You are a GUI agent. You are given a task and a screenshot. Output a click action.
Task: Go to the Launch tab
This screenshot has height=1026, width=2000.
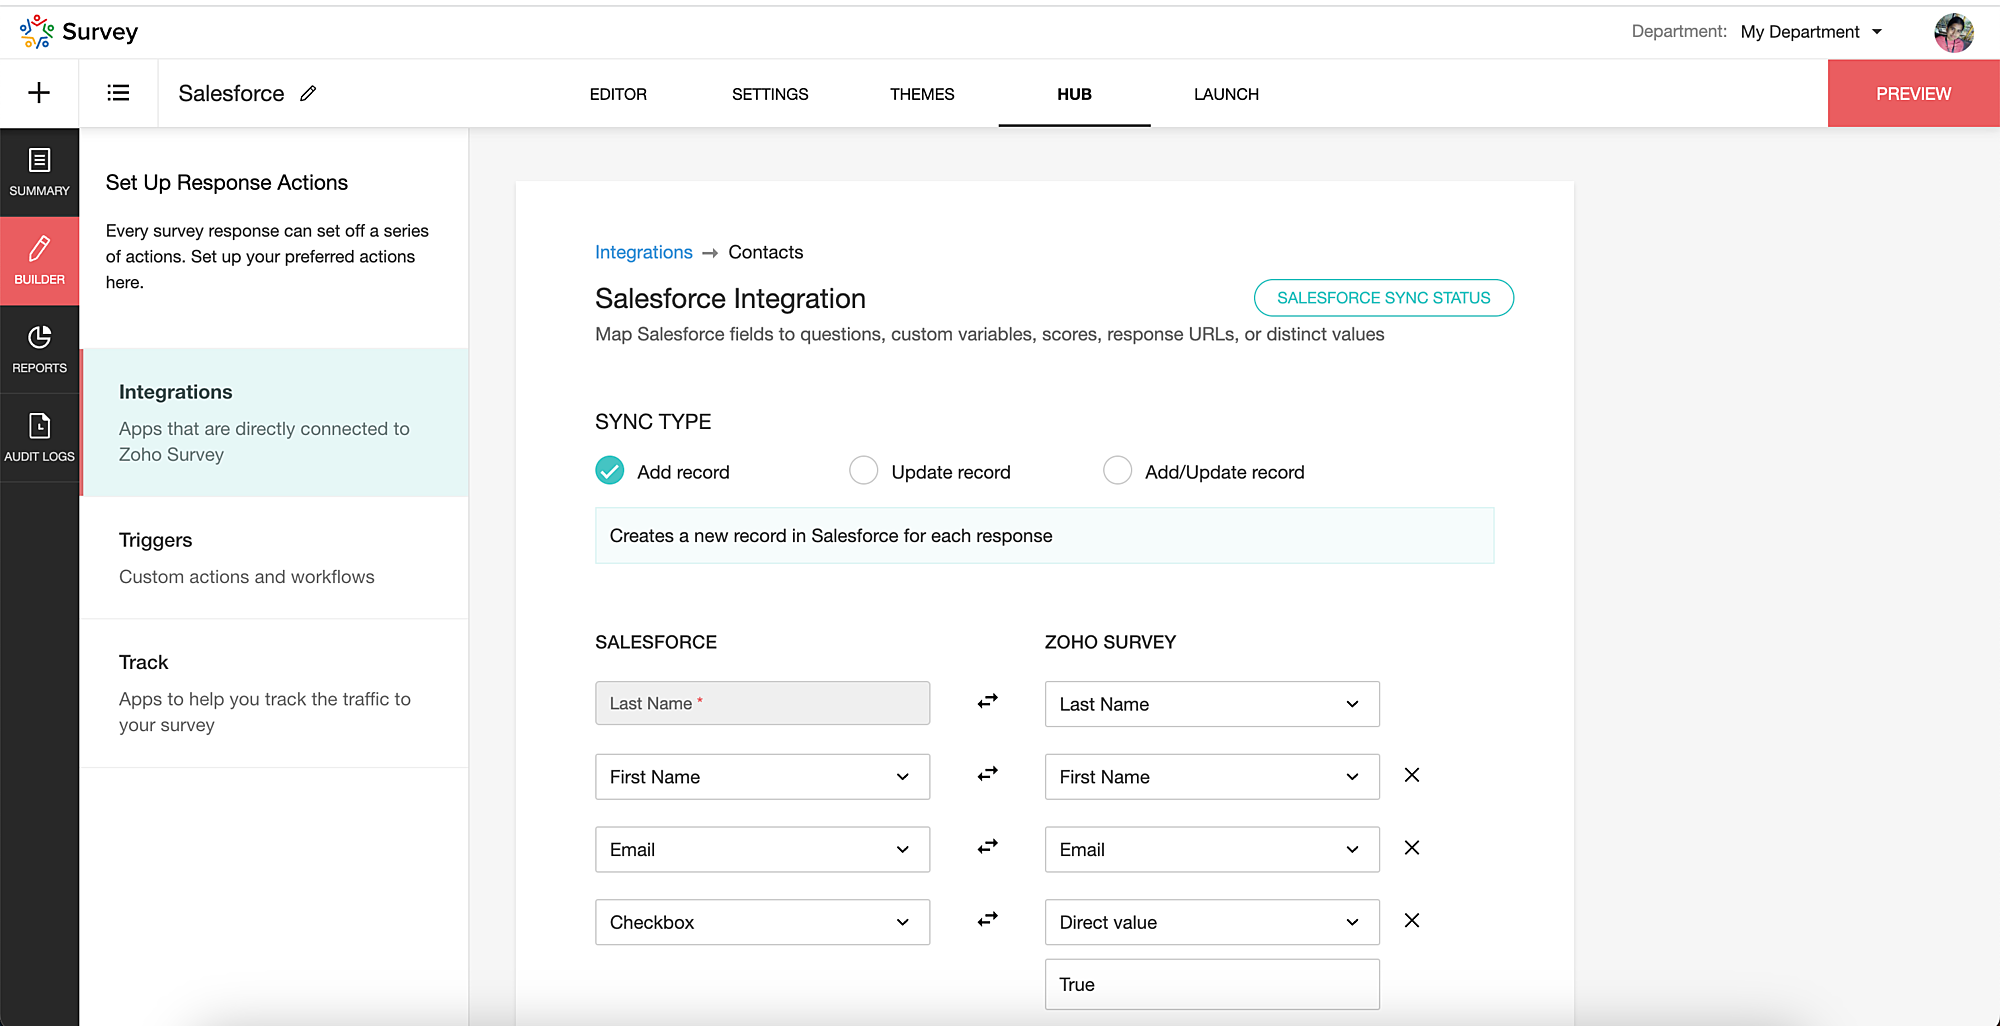[x=1225, y=94]
